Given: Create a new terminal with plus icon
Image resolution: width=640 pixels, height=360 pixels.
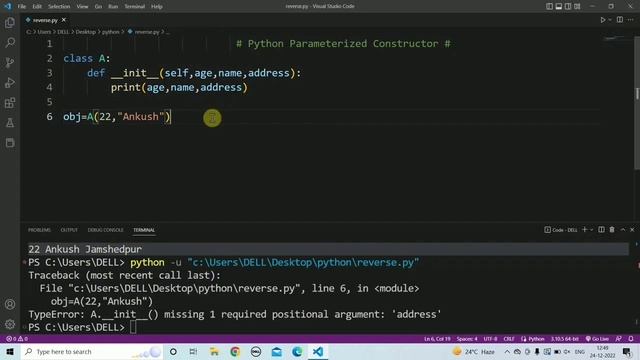Looking at the screenshot, I should pos(584,230).
